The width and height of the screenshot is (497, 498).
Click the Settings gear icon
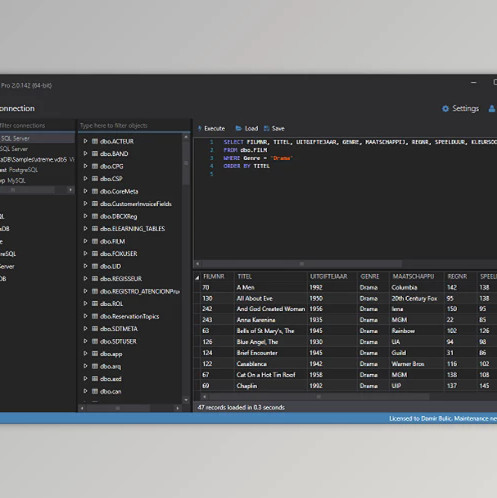pos(445,109)
